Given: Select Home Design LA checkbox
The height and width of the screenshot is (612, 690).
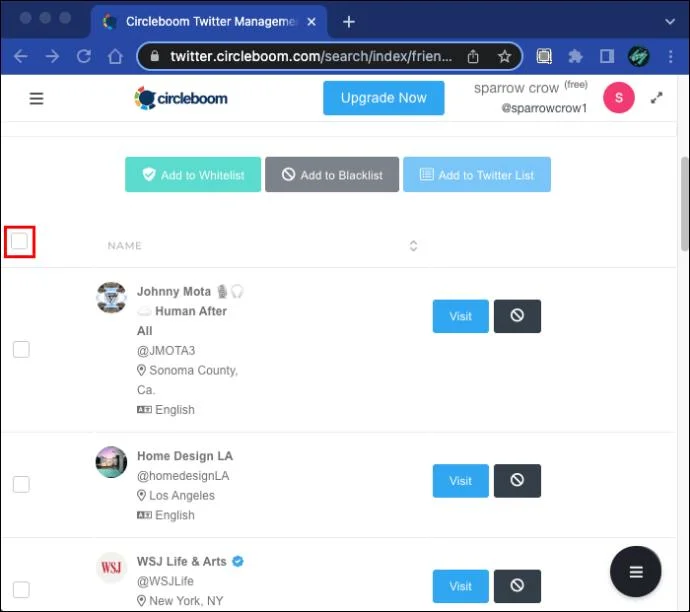Looking at the screenshot, I should [x=21, y=484].
